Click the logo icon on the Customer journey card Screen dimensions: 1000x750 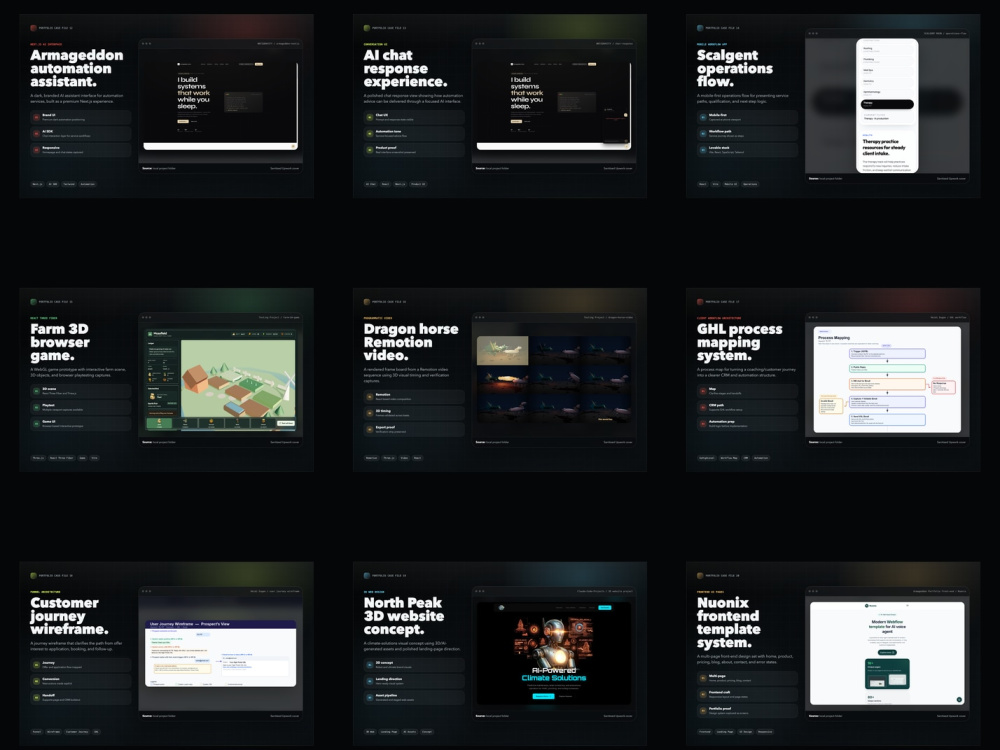[x=33, y=575]
